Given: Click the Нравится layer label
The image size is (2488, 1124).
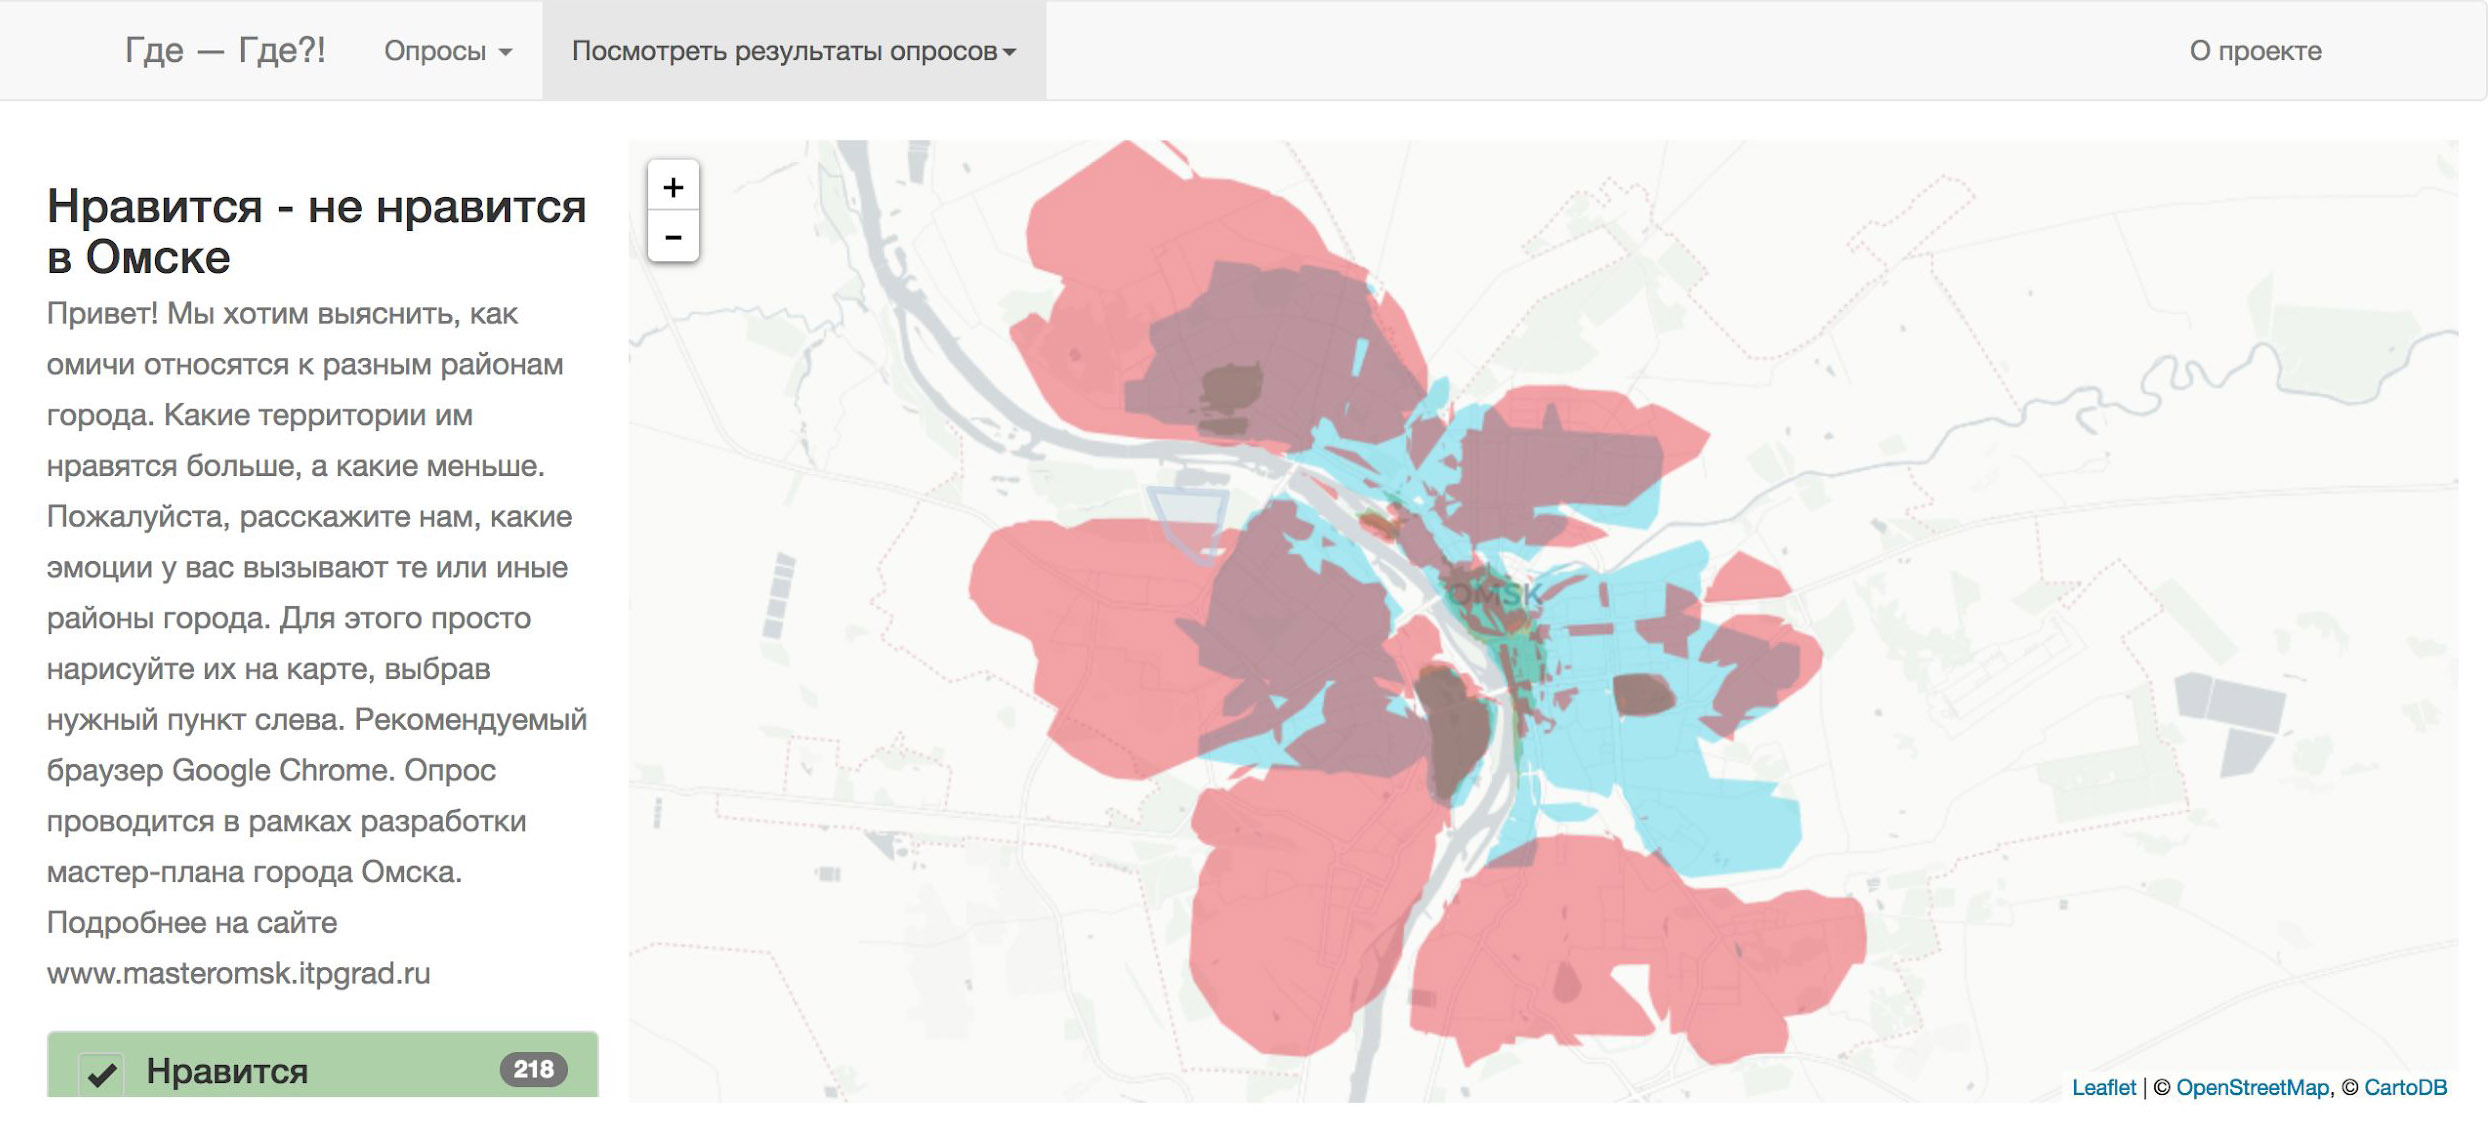Looking at the screenshot, I should click(227, 1071).
